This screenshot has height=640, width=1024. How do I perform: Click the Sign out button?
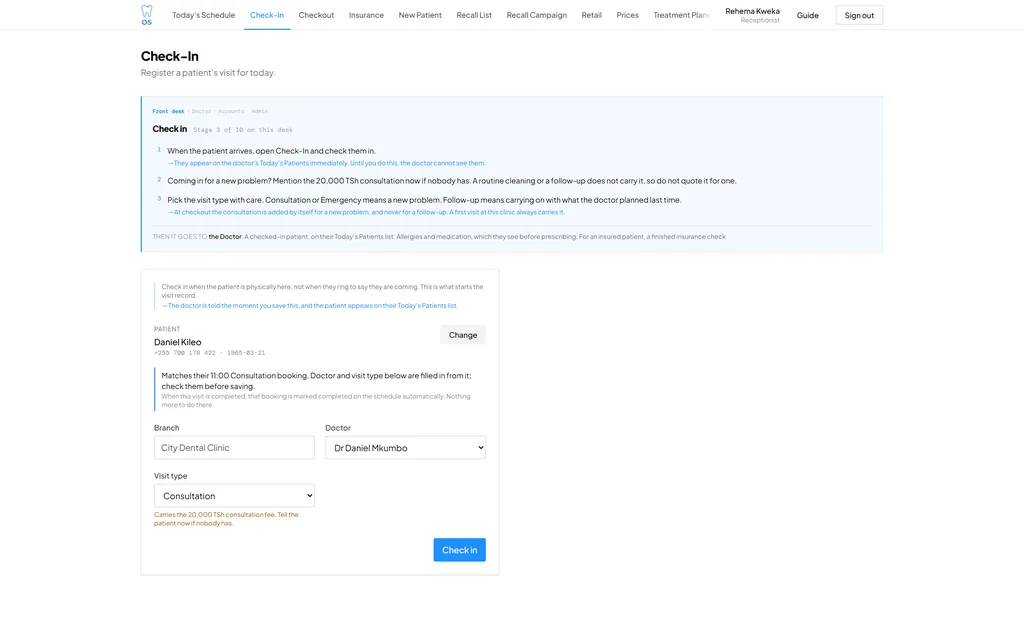(859, 15)
